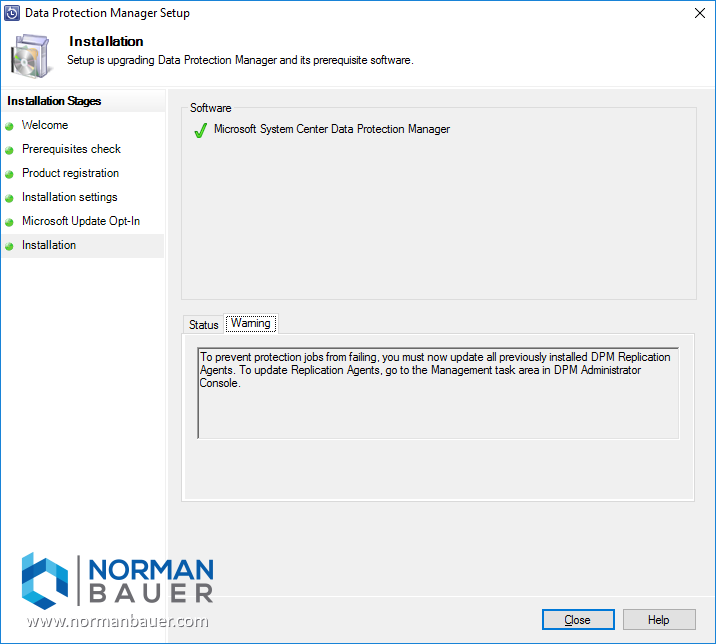
Task: Select the Welcome stage
Action: click(x=45, y=125)
